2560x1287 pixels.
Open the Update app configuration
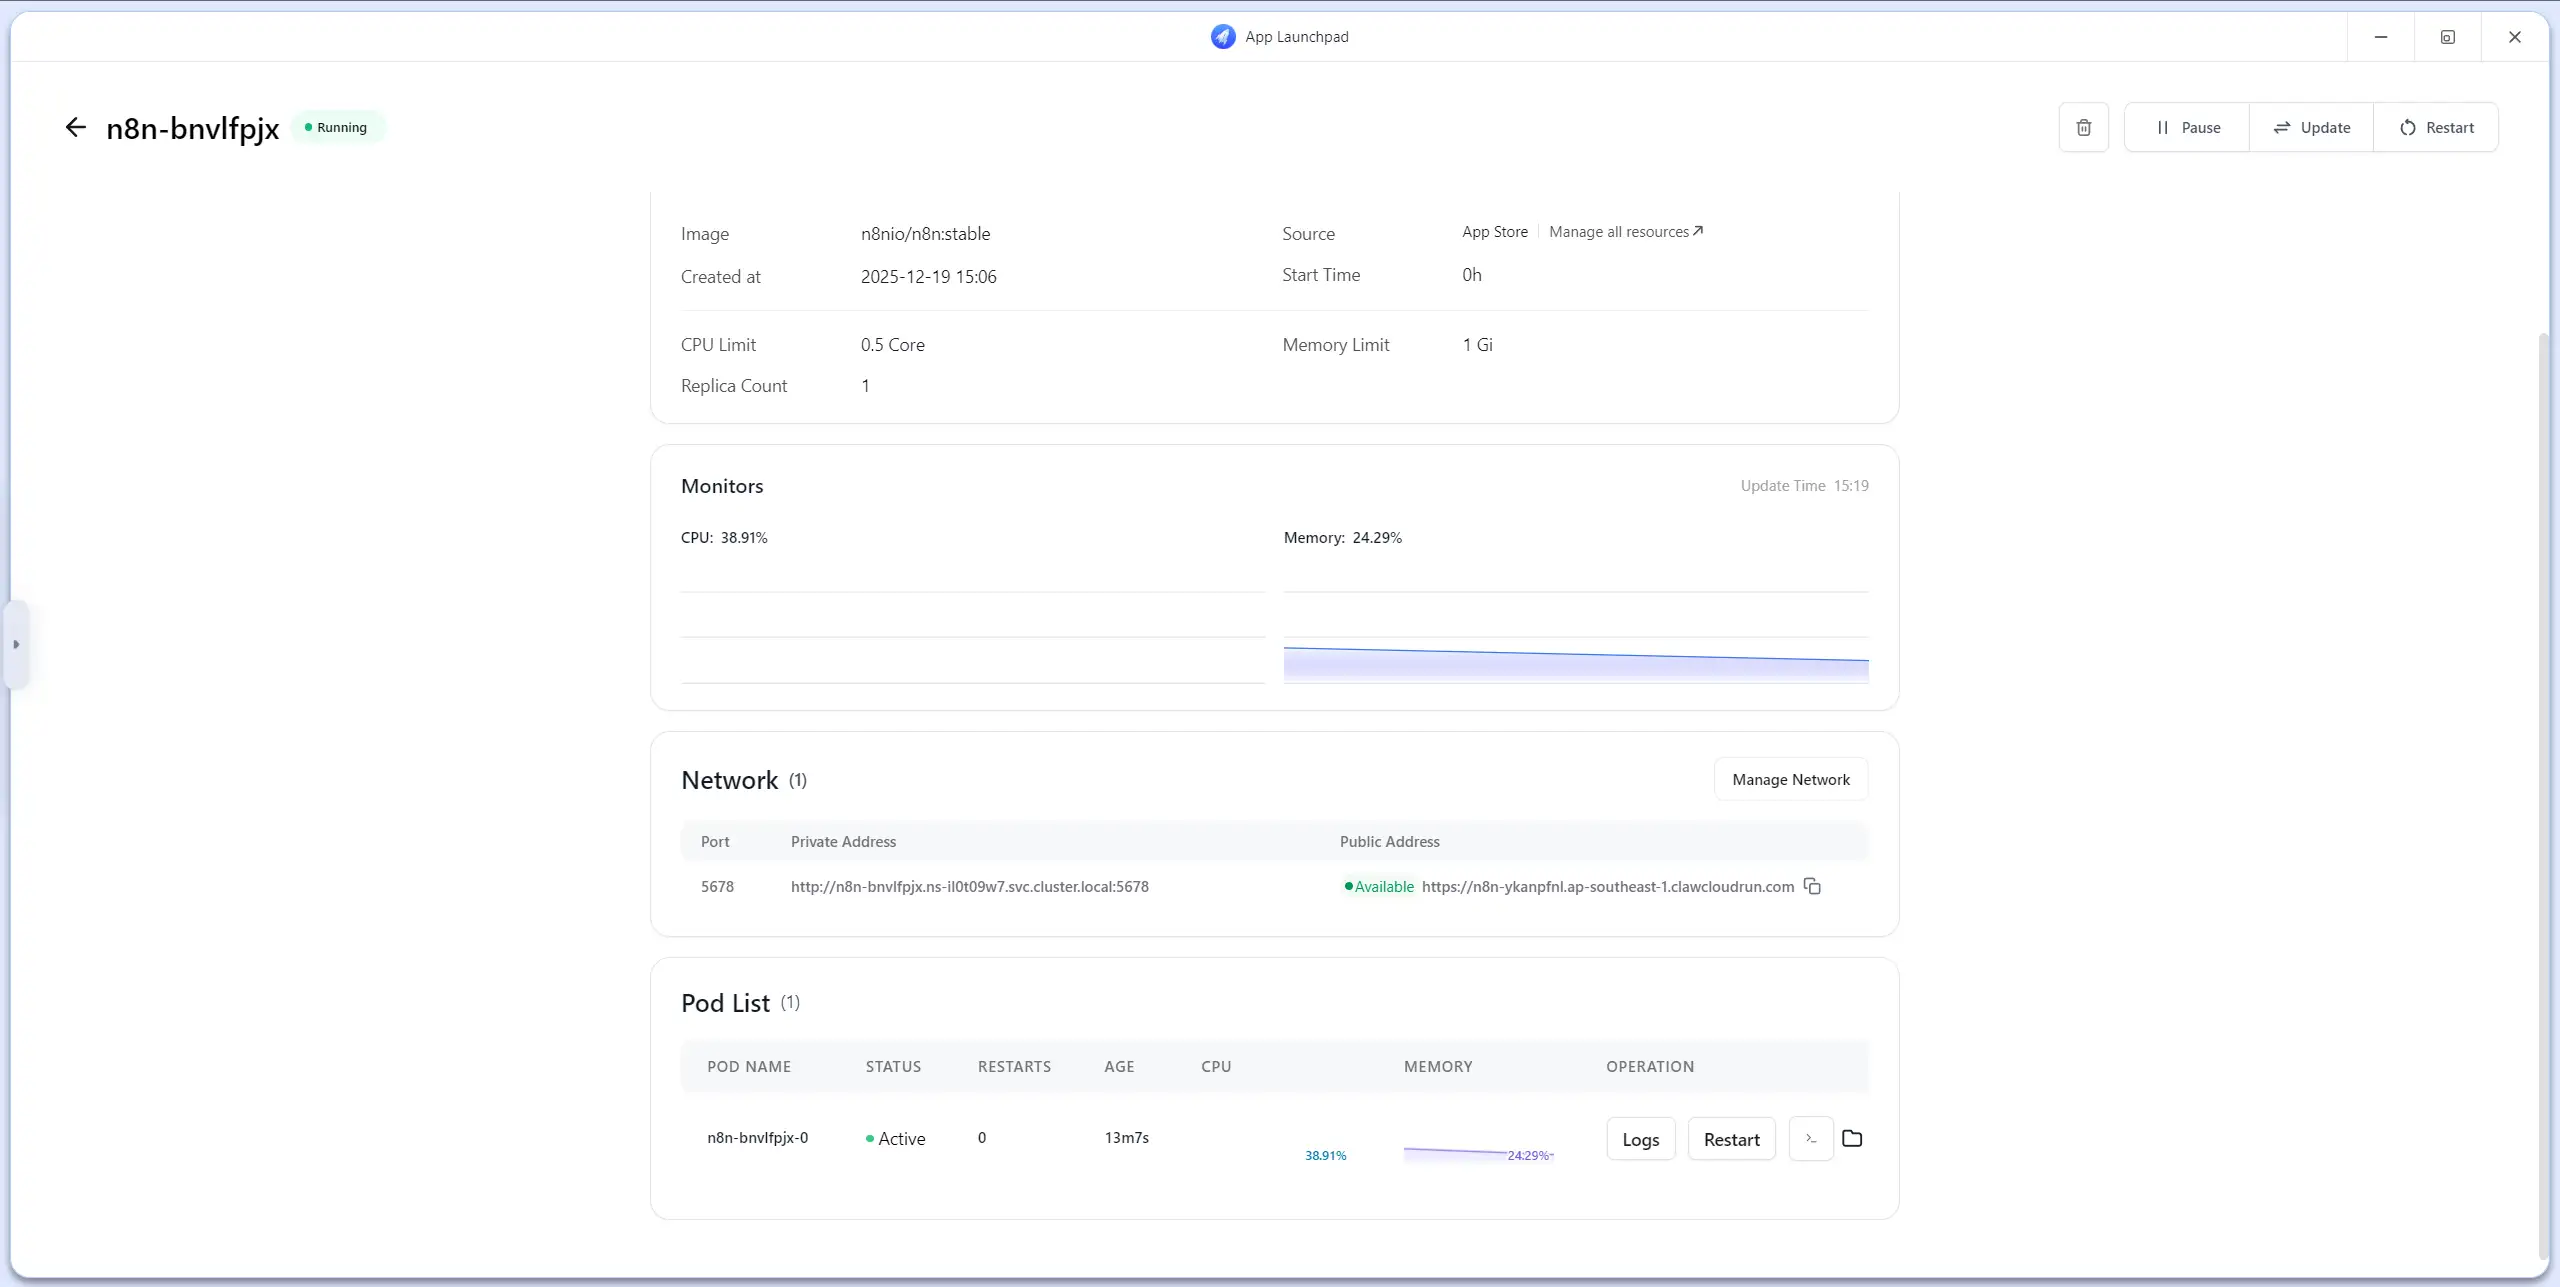tap(2311, 127)
